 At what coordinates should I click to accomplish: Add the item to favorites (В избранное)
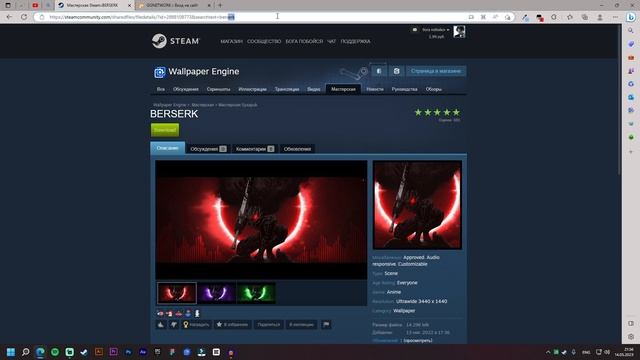tap(232, 324)
